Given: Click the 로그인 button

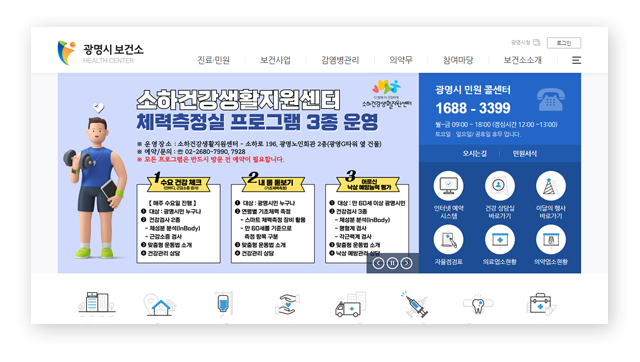Looking at the screenshot, I should click(x=564, y=43).
